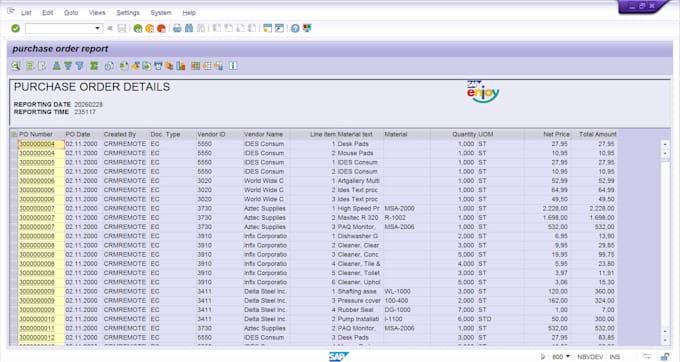Screen dimensions: 680x362
Task: Open the List menu
Action: 26,13
